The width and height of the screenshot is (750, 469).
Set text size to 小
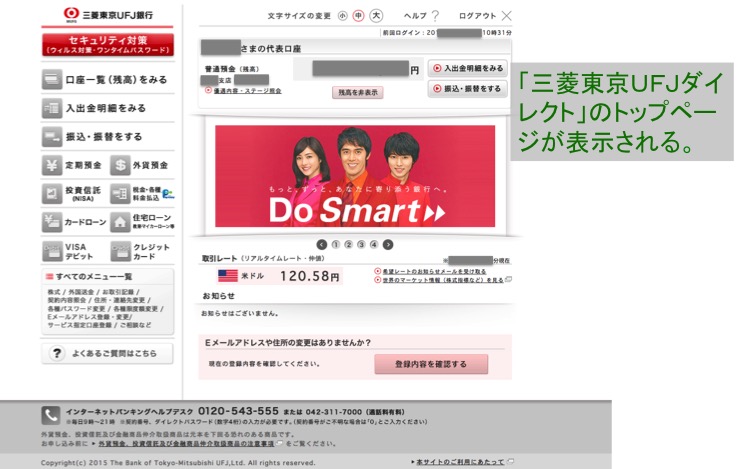point(342,16)
